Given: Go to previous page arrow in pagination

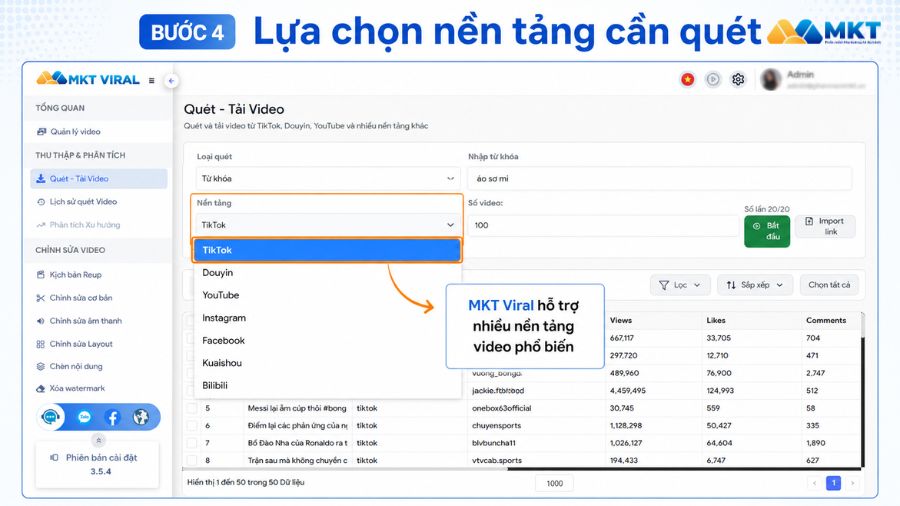Looking at the screenshot, I should [x=814, y=483].
